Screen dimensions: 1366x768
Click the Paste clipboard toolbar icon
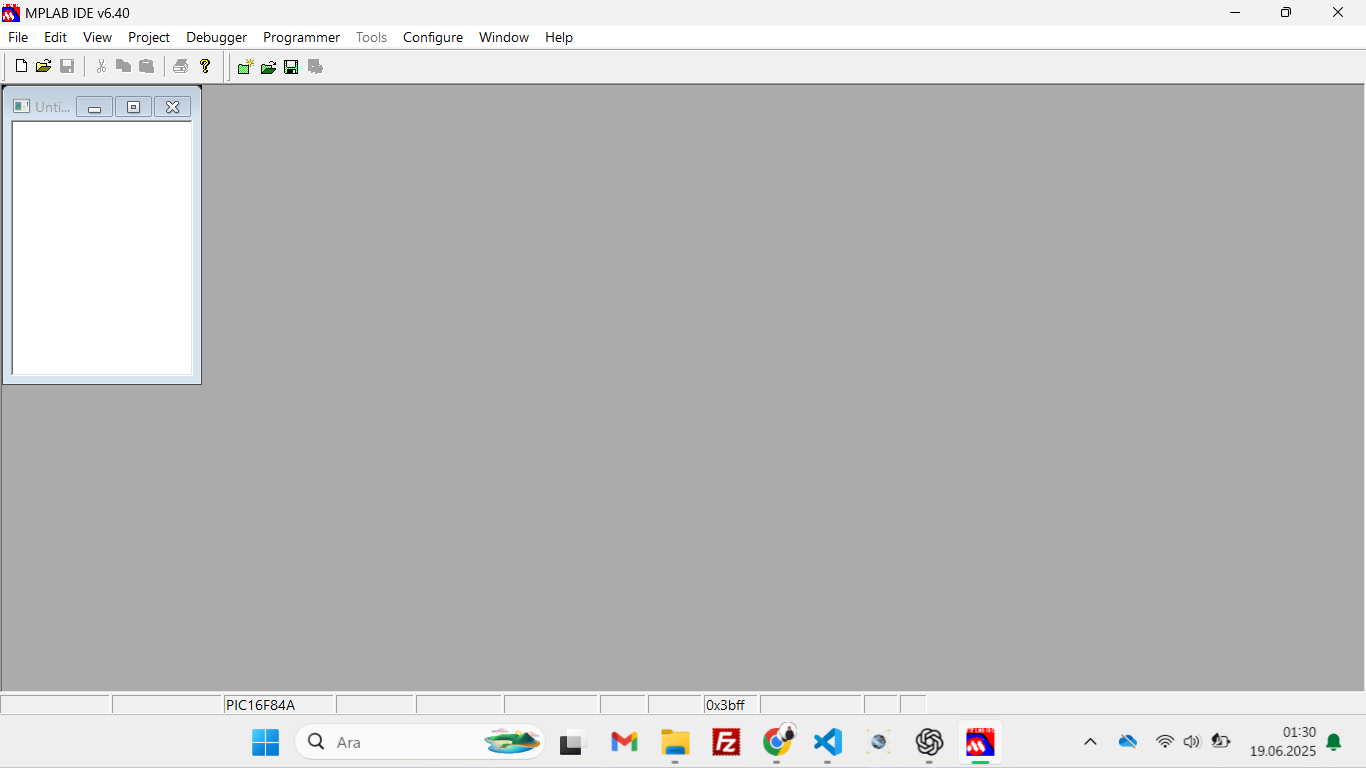[146, 66]
